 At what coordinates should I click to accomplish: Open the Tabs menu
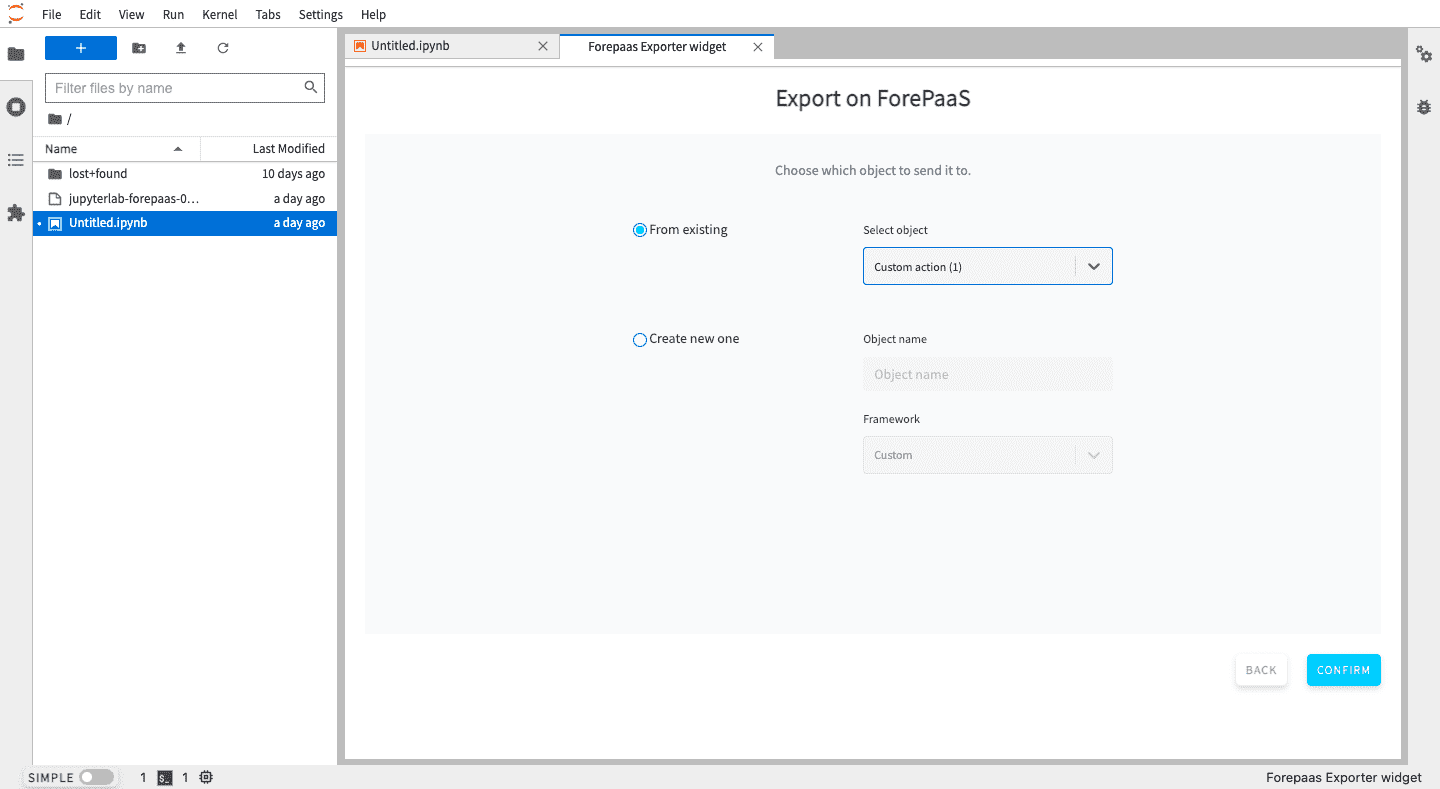point(268,15)
